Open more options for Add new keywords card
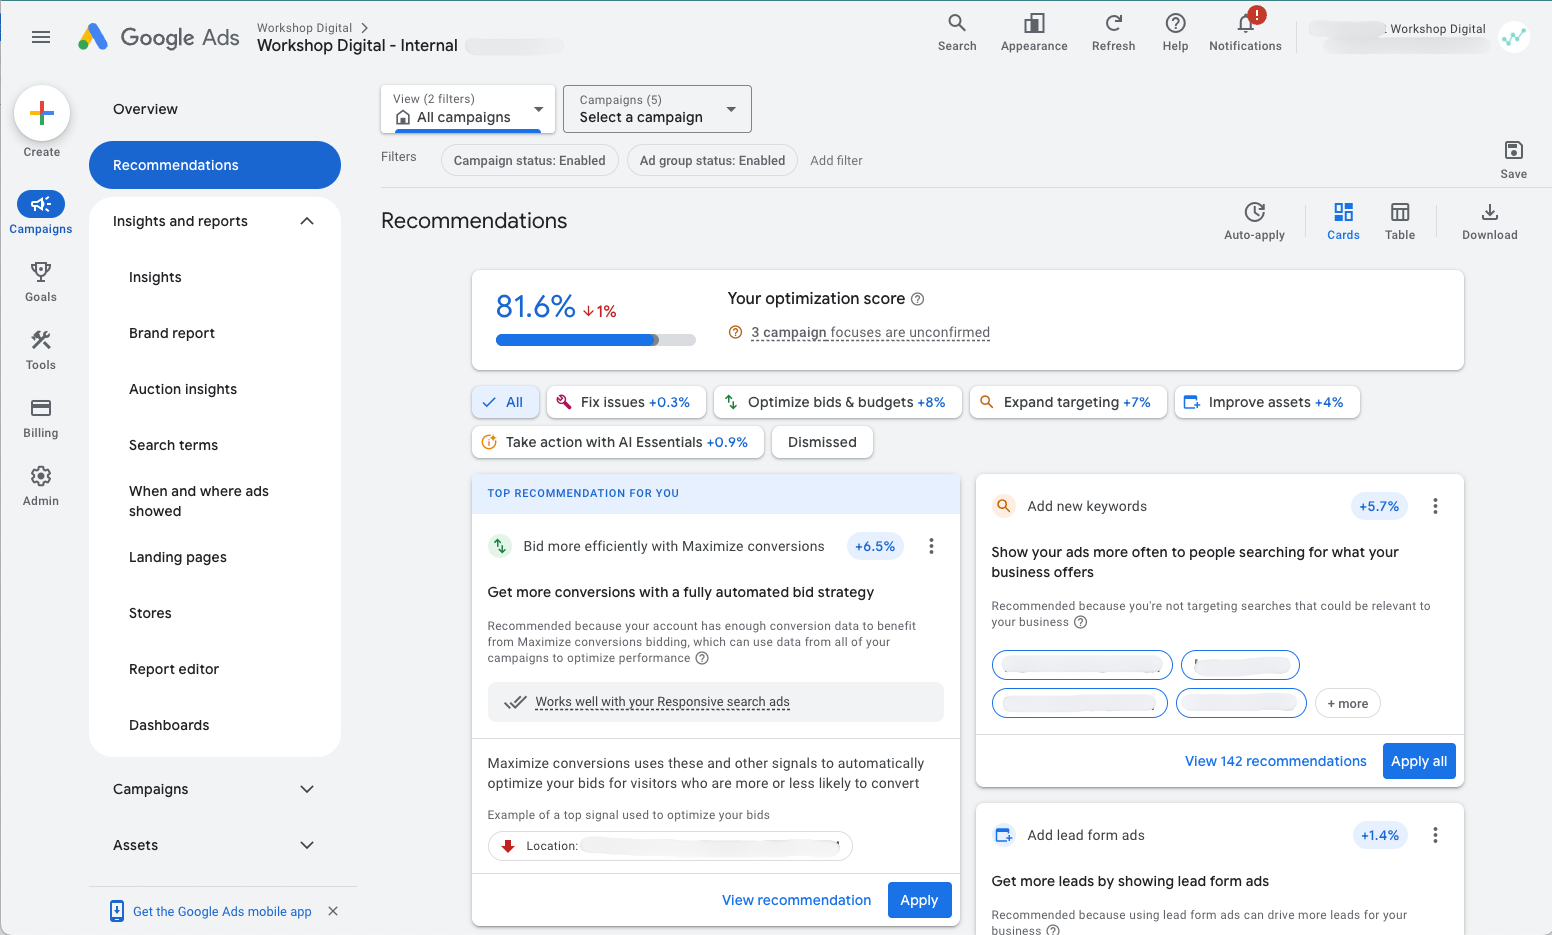 [x=1435, y=506]
